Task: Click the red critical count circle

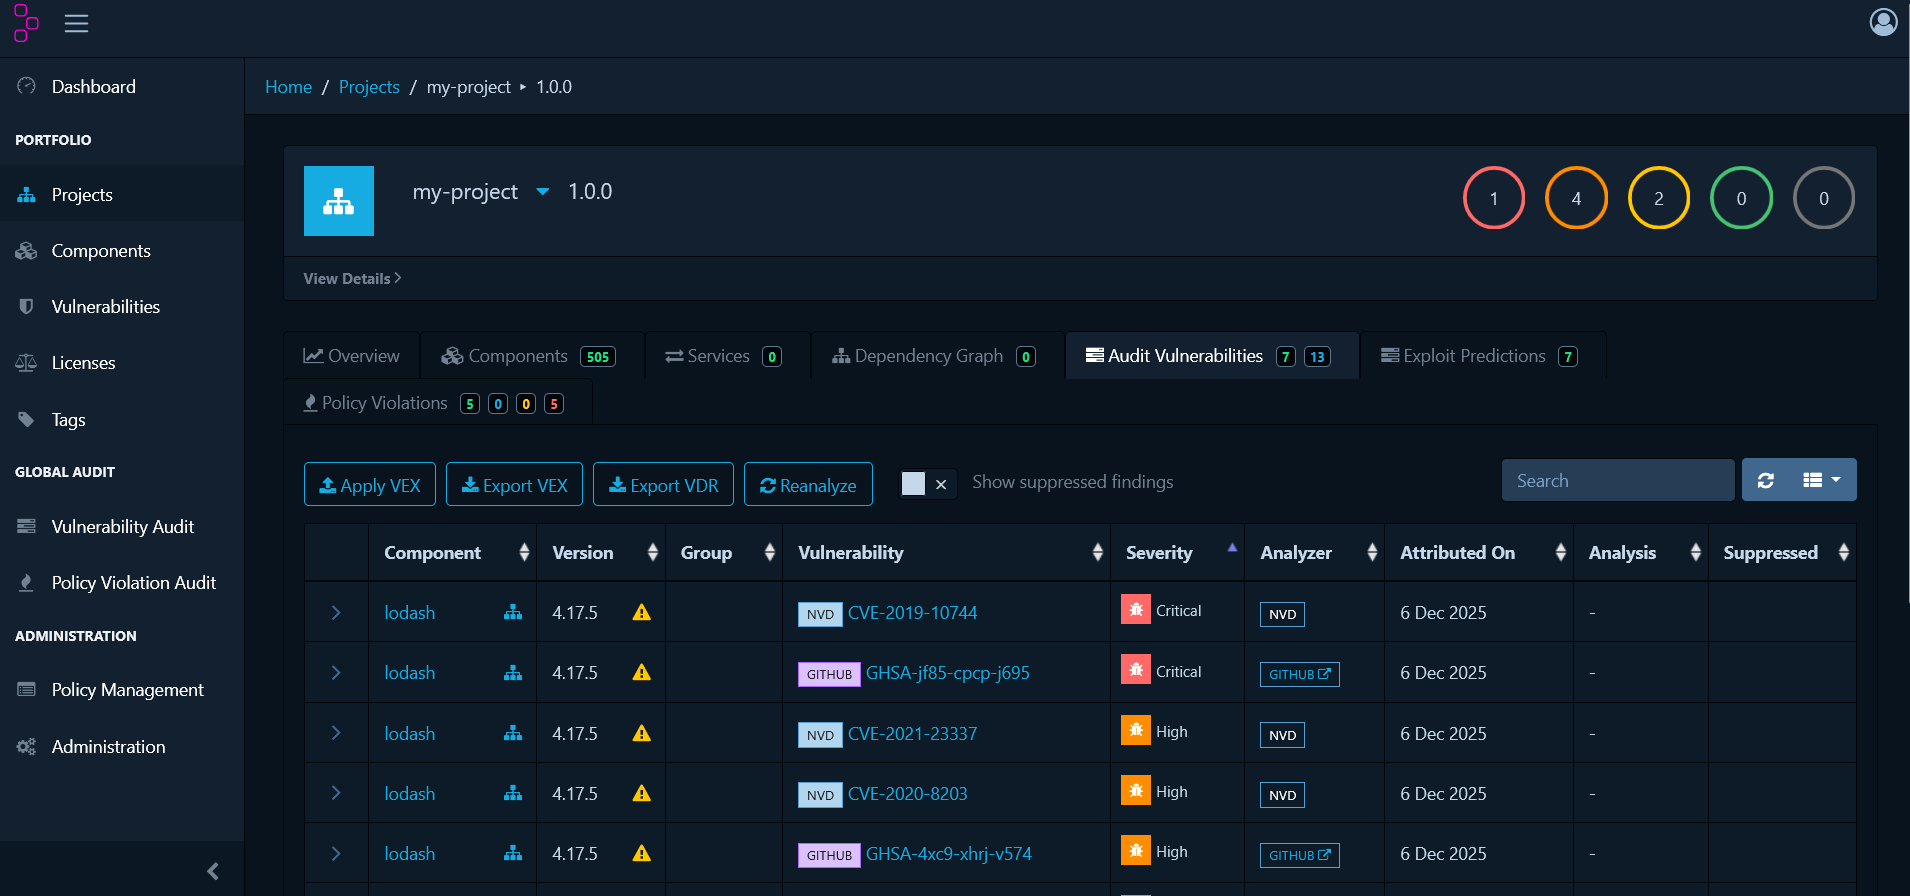Action: (1493, 198)
